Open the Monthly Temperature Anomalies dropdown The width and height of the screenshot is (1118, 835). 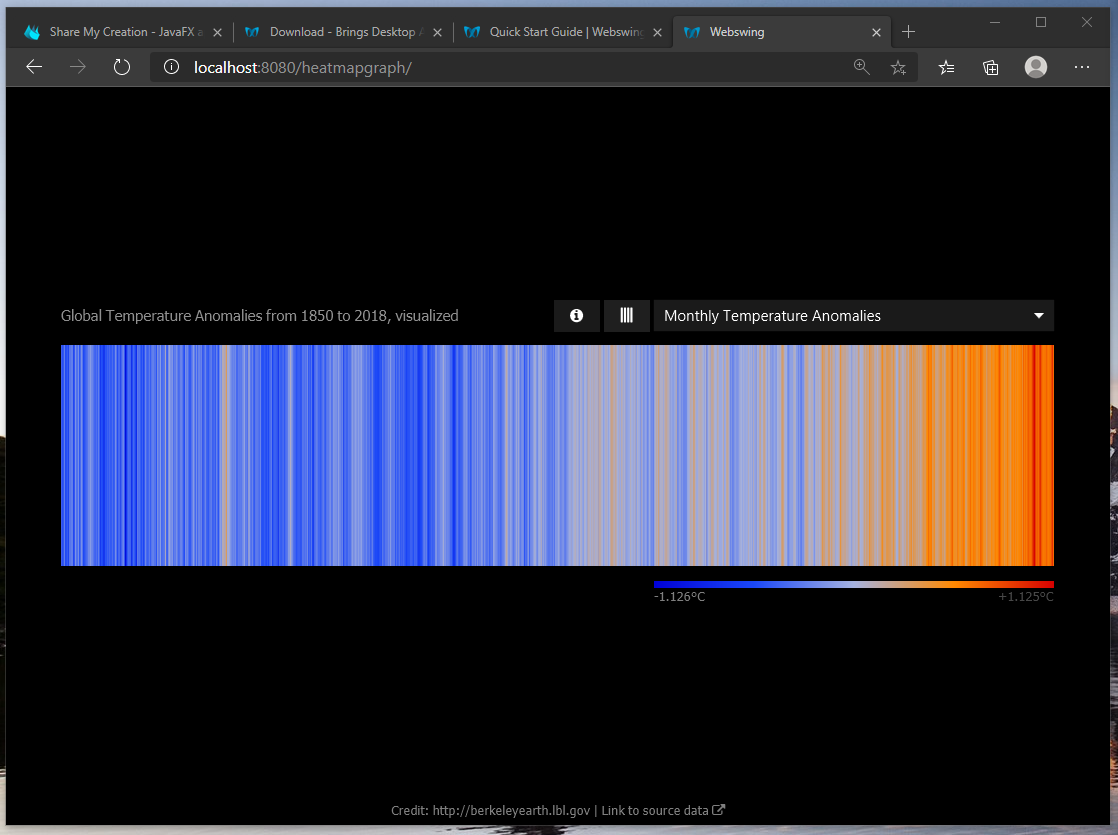pyautogui.click(x=853, y=316)
